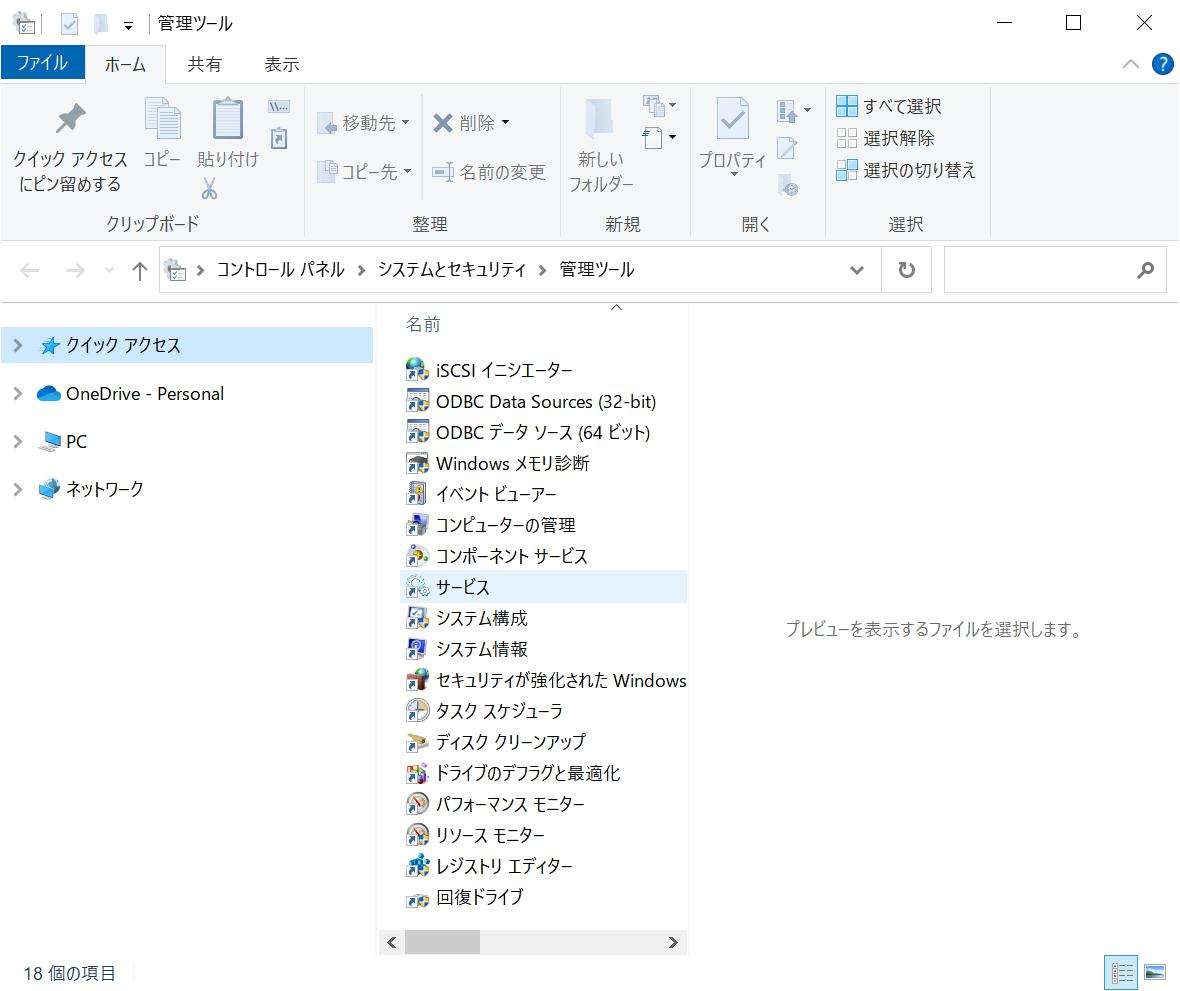
Task: Open recent locations dropdown arrow
Action: click(110, 270)
